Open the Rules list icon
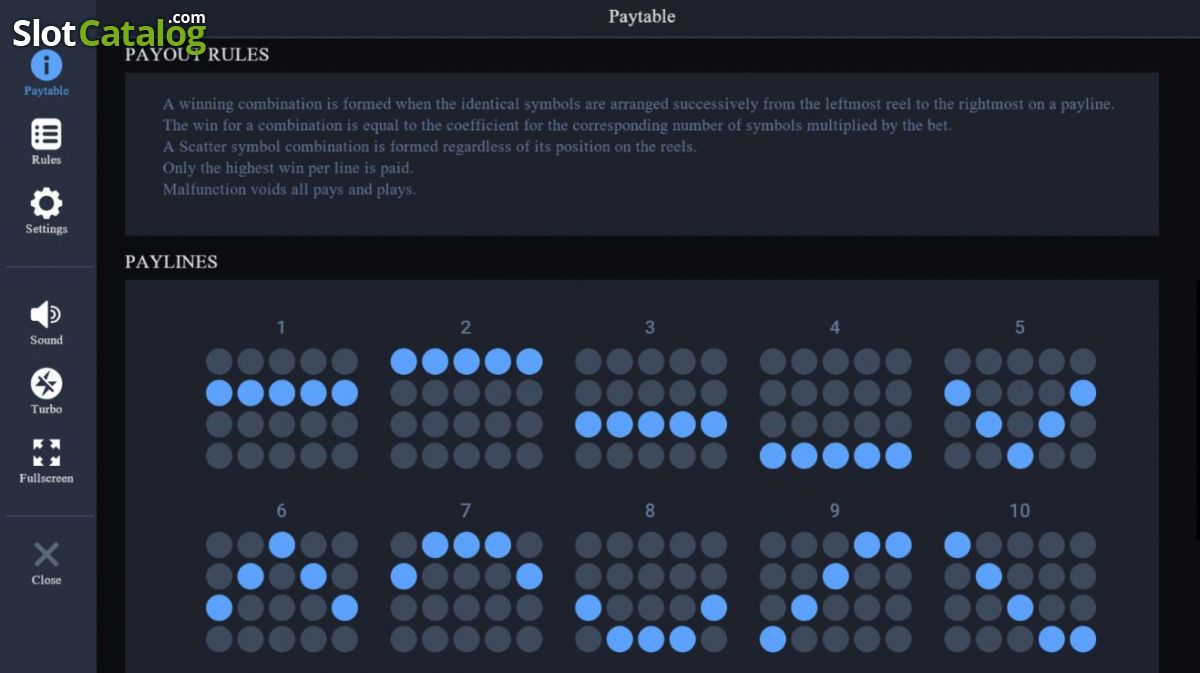1200x673 pixels. (x=46, y=134)
